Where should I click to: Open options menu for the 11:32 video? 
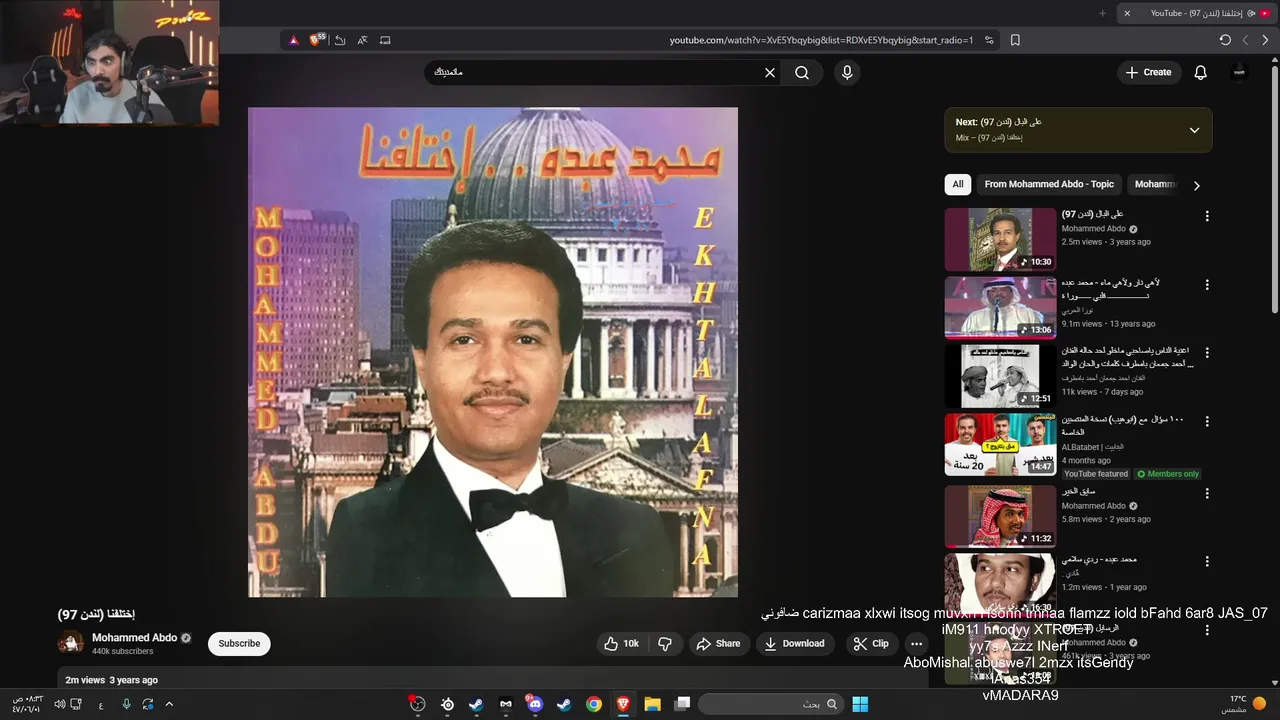tap(1207, 493)
